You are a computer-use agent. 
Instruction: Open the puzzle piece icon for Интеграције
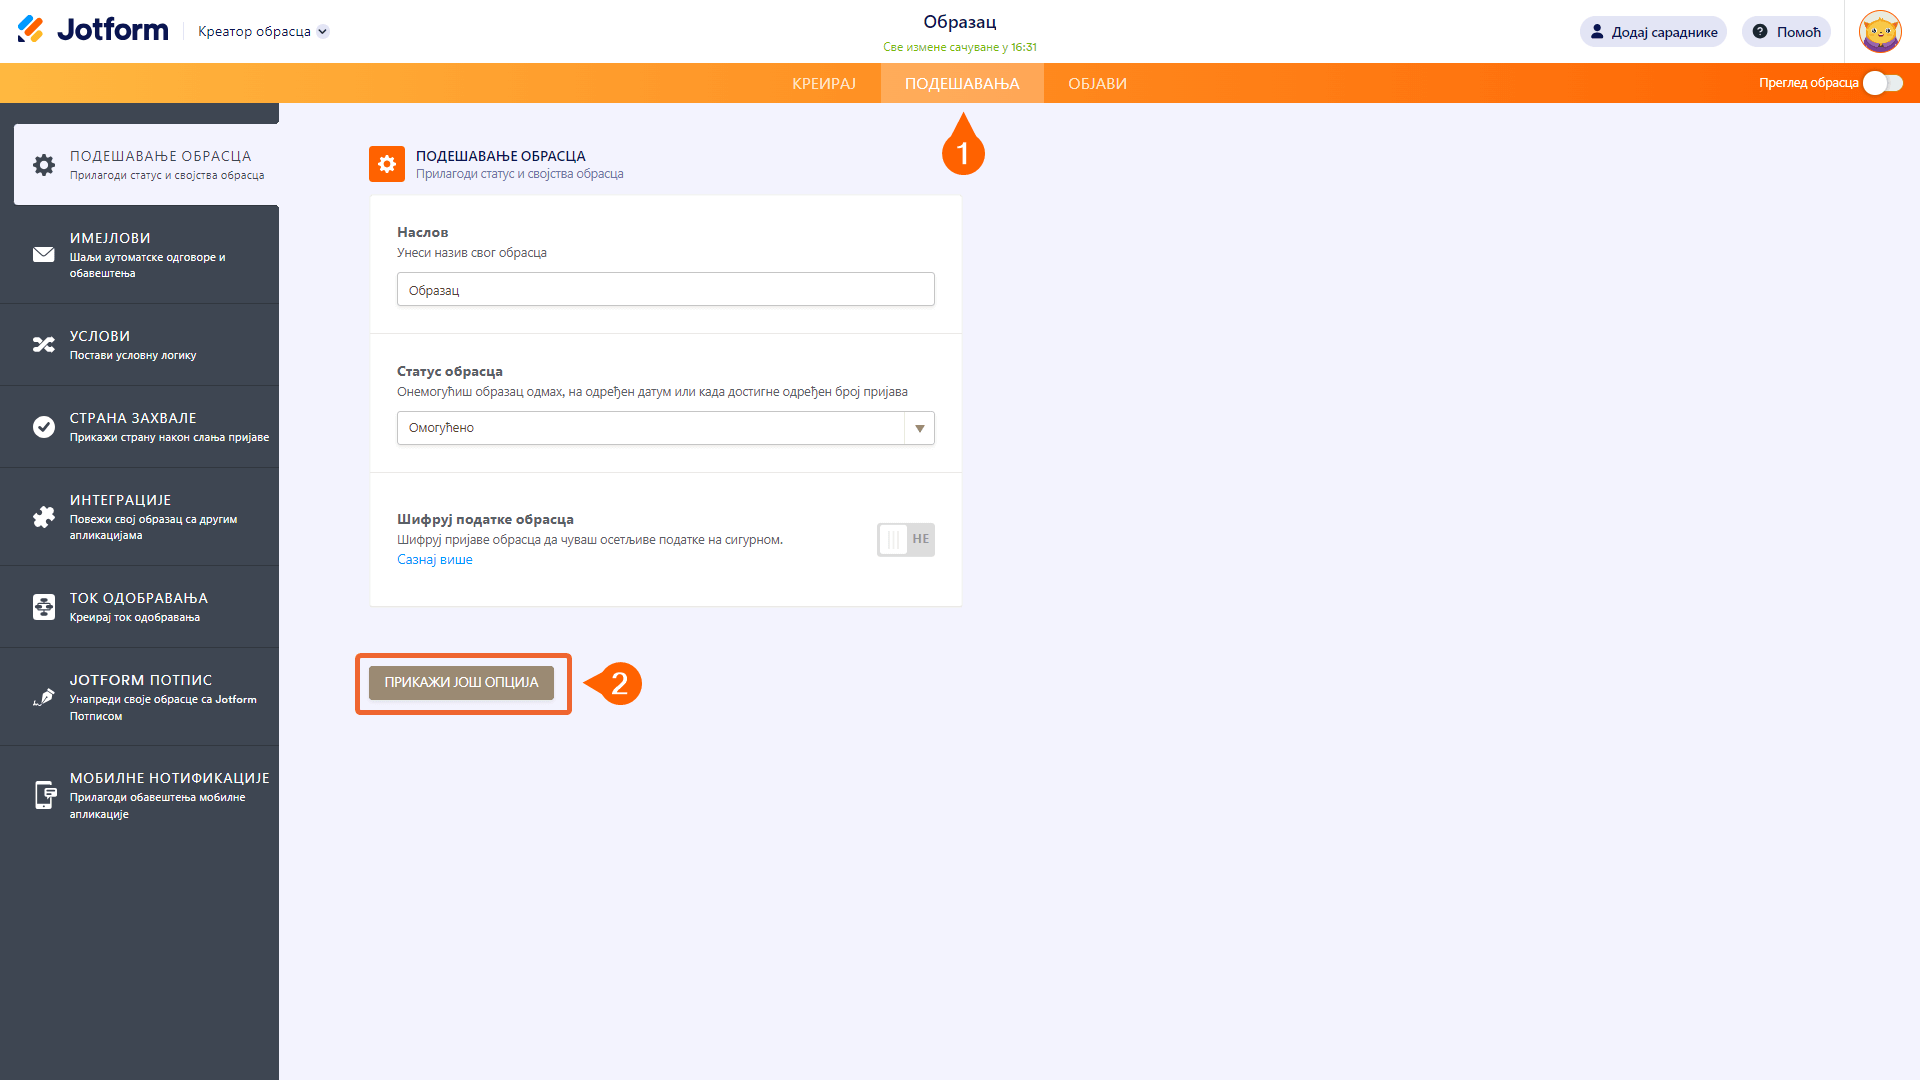(44, 517)
